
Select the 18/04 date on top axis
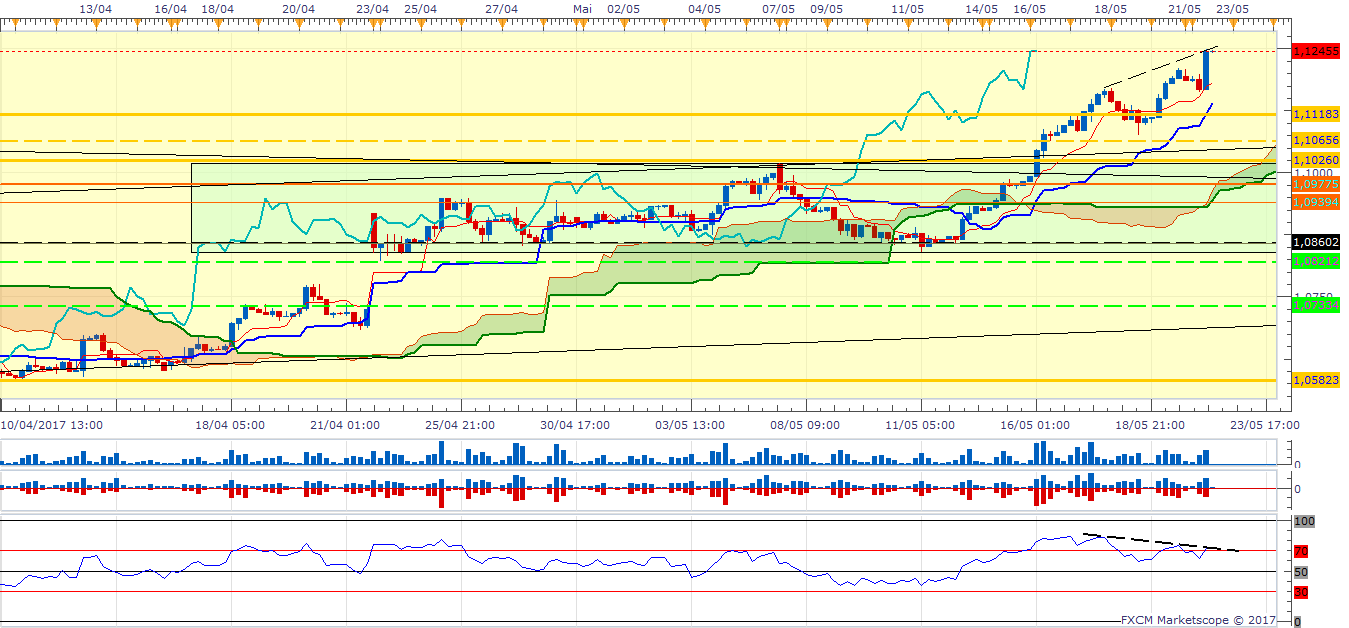point(218,8)
